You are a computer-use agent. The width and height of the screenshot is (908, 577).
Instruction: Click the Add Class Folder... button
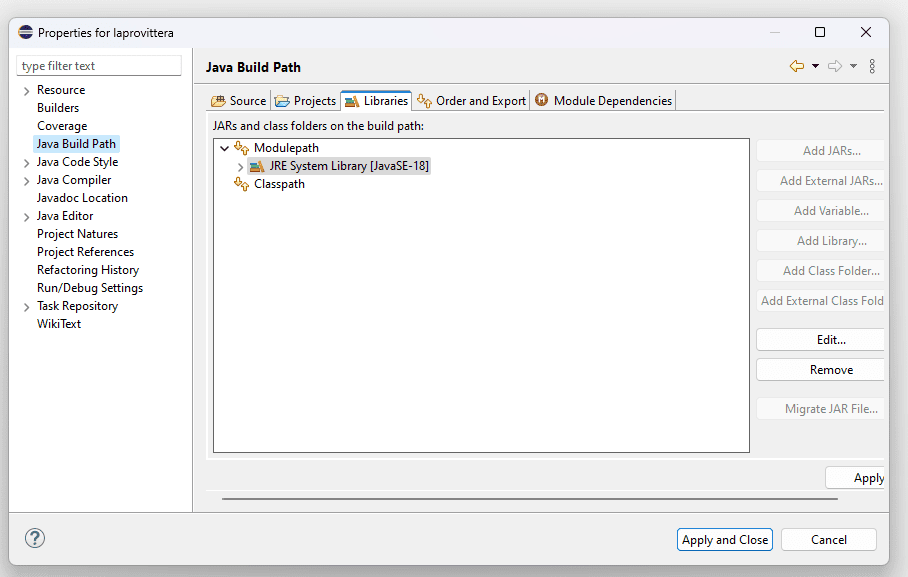pyautogui.click(x=821, y=271)
